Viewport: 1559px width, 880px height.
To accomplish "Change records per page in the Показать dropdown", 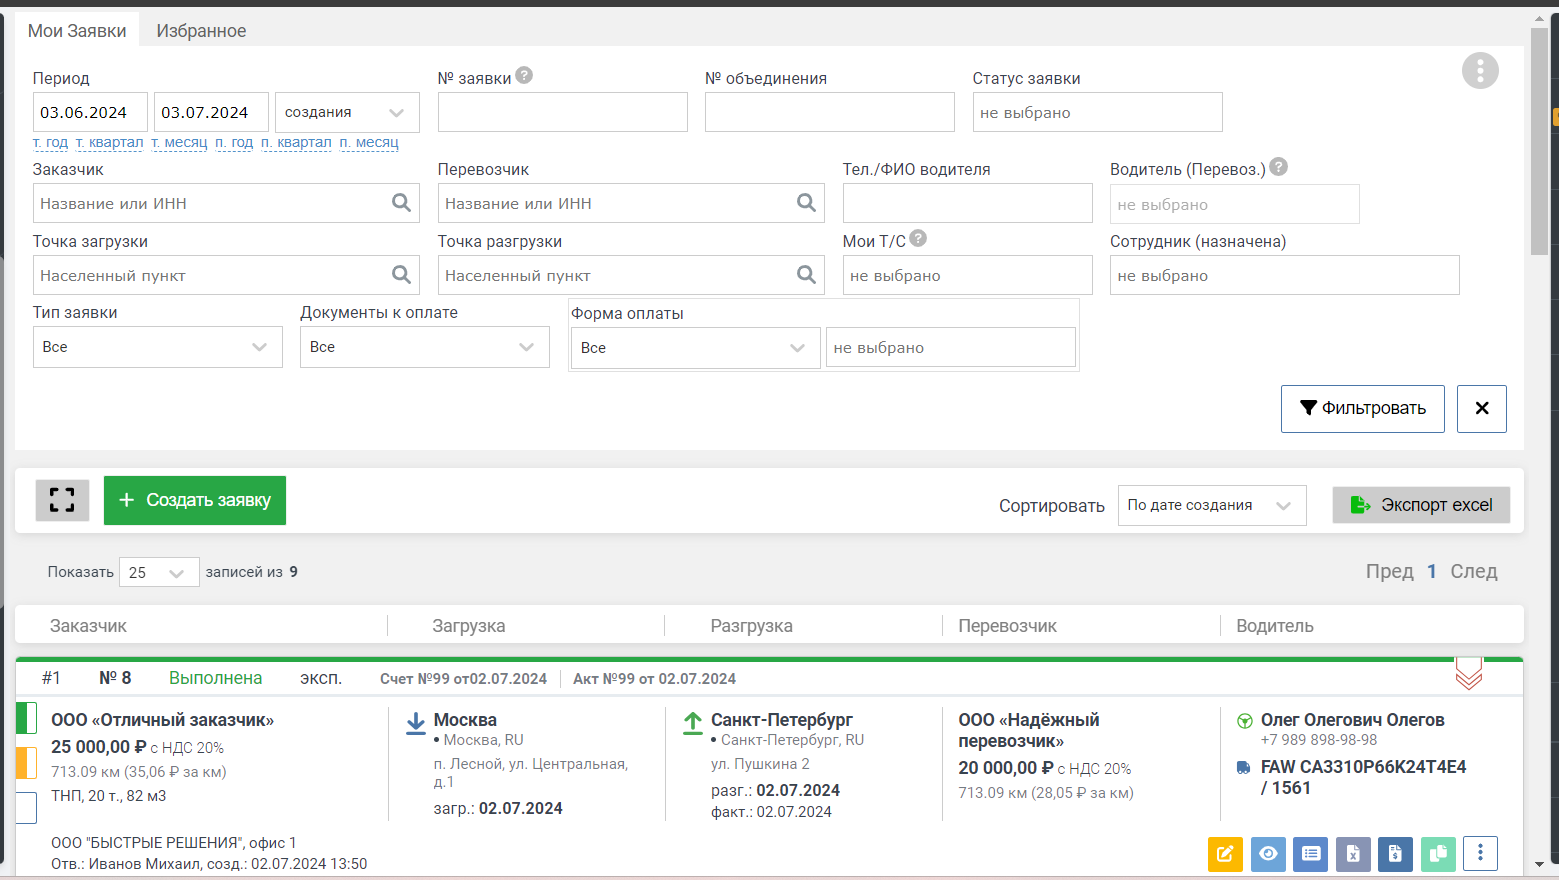I will click(x=158, y=571).
